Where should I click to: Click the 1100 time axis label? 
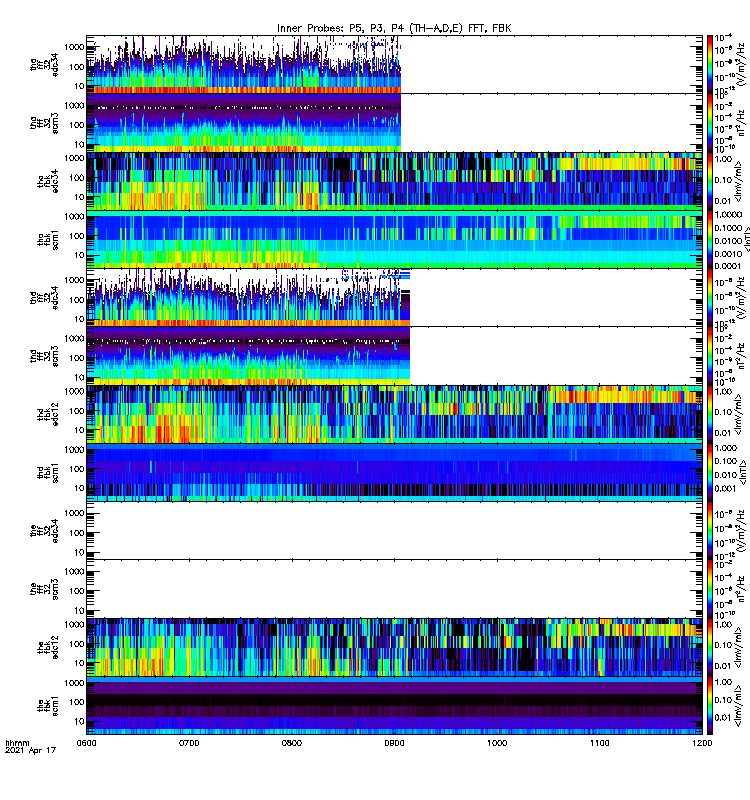coord(600,743)
